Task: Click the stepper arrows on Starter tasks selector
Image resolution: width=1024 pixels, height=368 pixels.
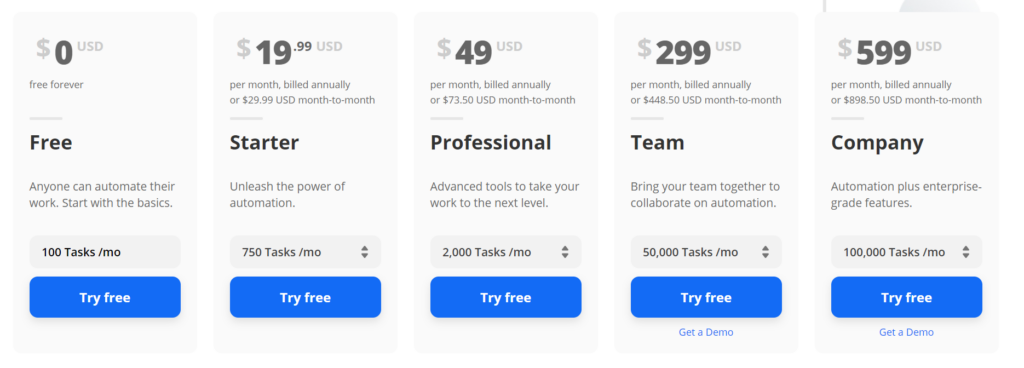Action: pyautogui.click(x=364, y=252)
